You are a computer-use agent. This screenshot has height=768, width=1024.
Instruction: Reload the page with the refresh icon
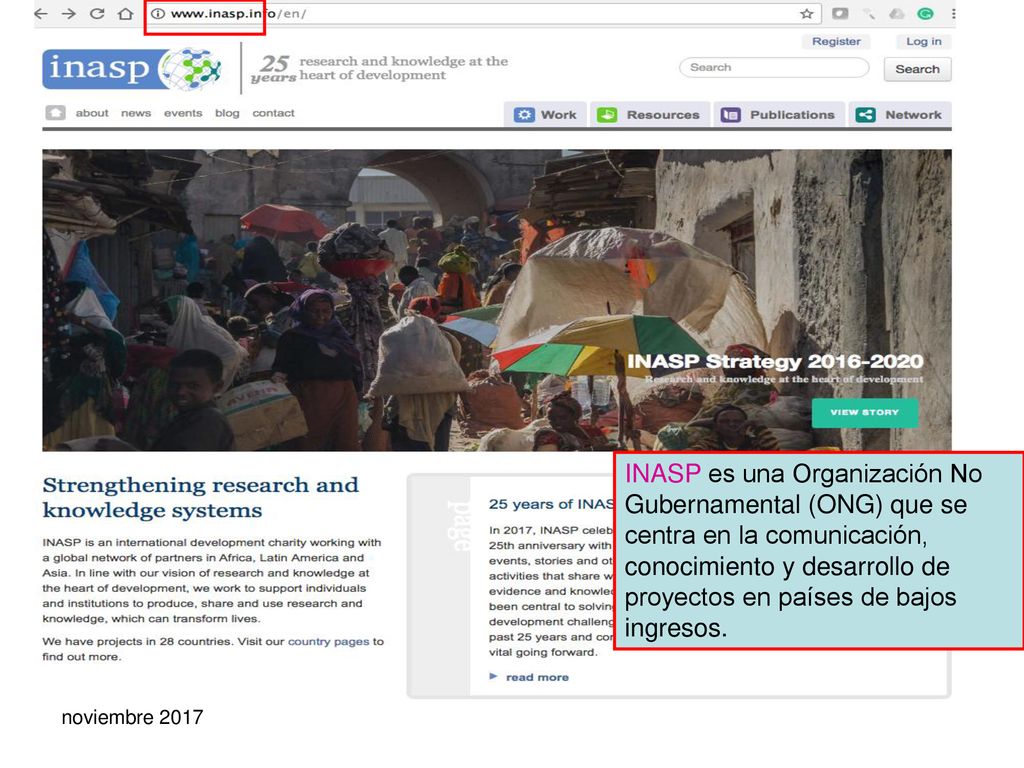97,14
